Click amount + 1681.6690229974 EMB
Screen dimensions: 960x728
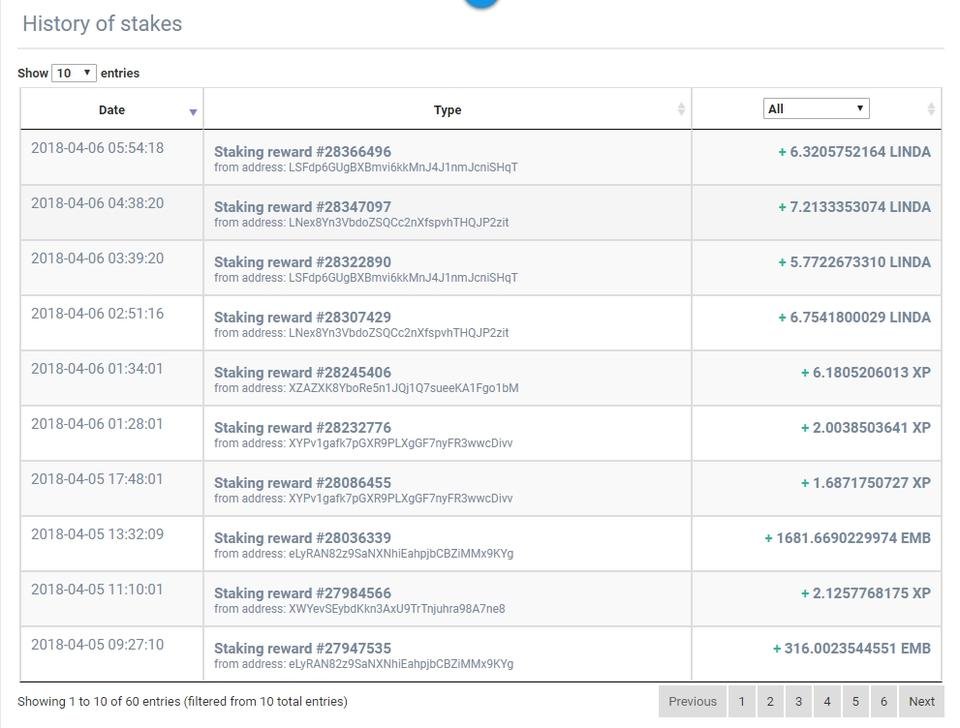[x=847, y=538]
